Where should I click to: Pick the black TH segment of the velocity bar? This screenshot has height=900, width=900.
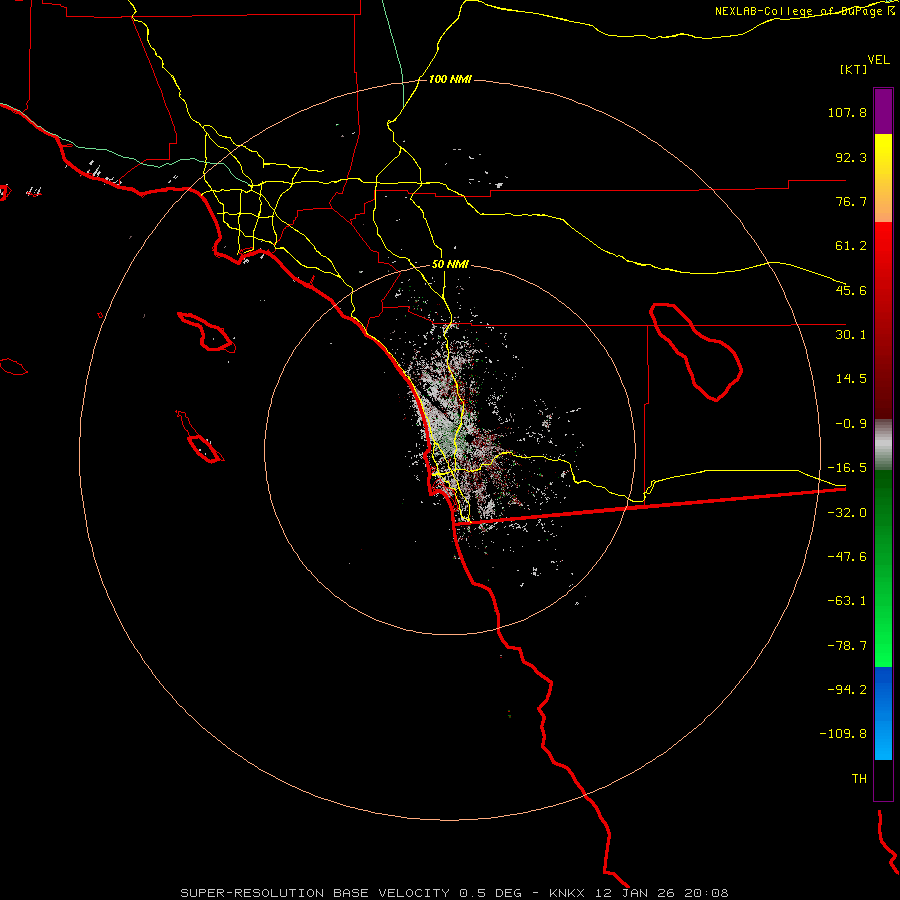[x=883, y=780]
